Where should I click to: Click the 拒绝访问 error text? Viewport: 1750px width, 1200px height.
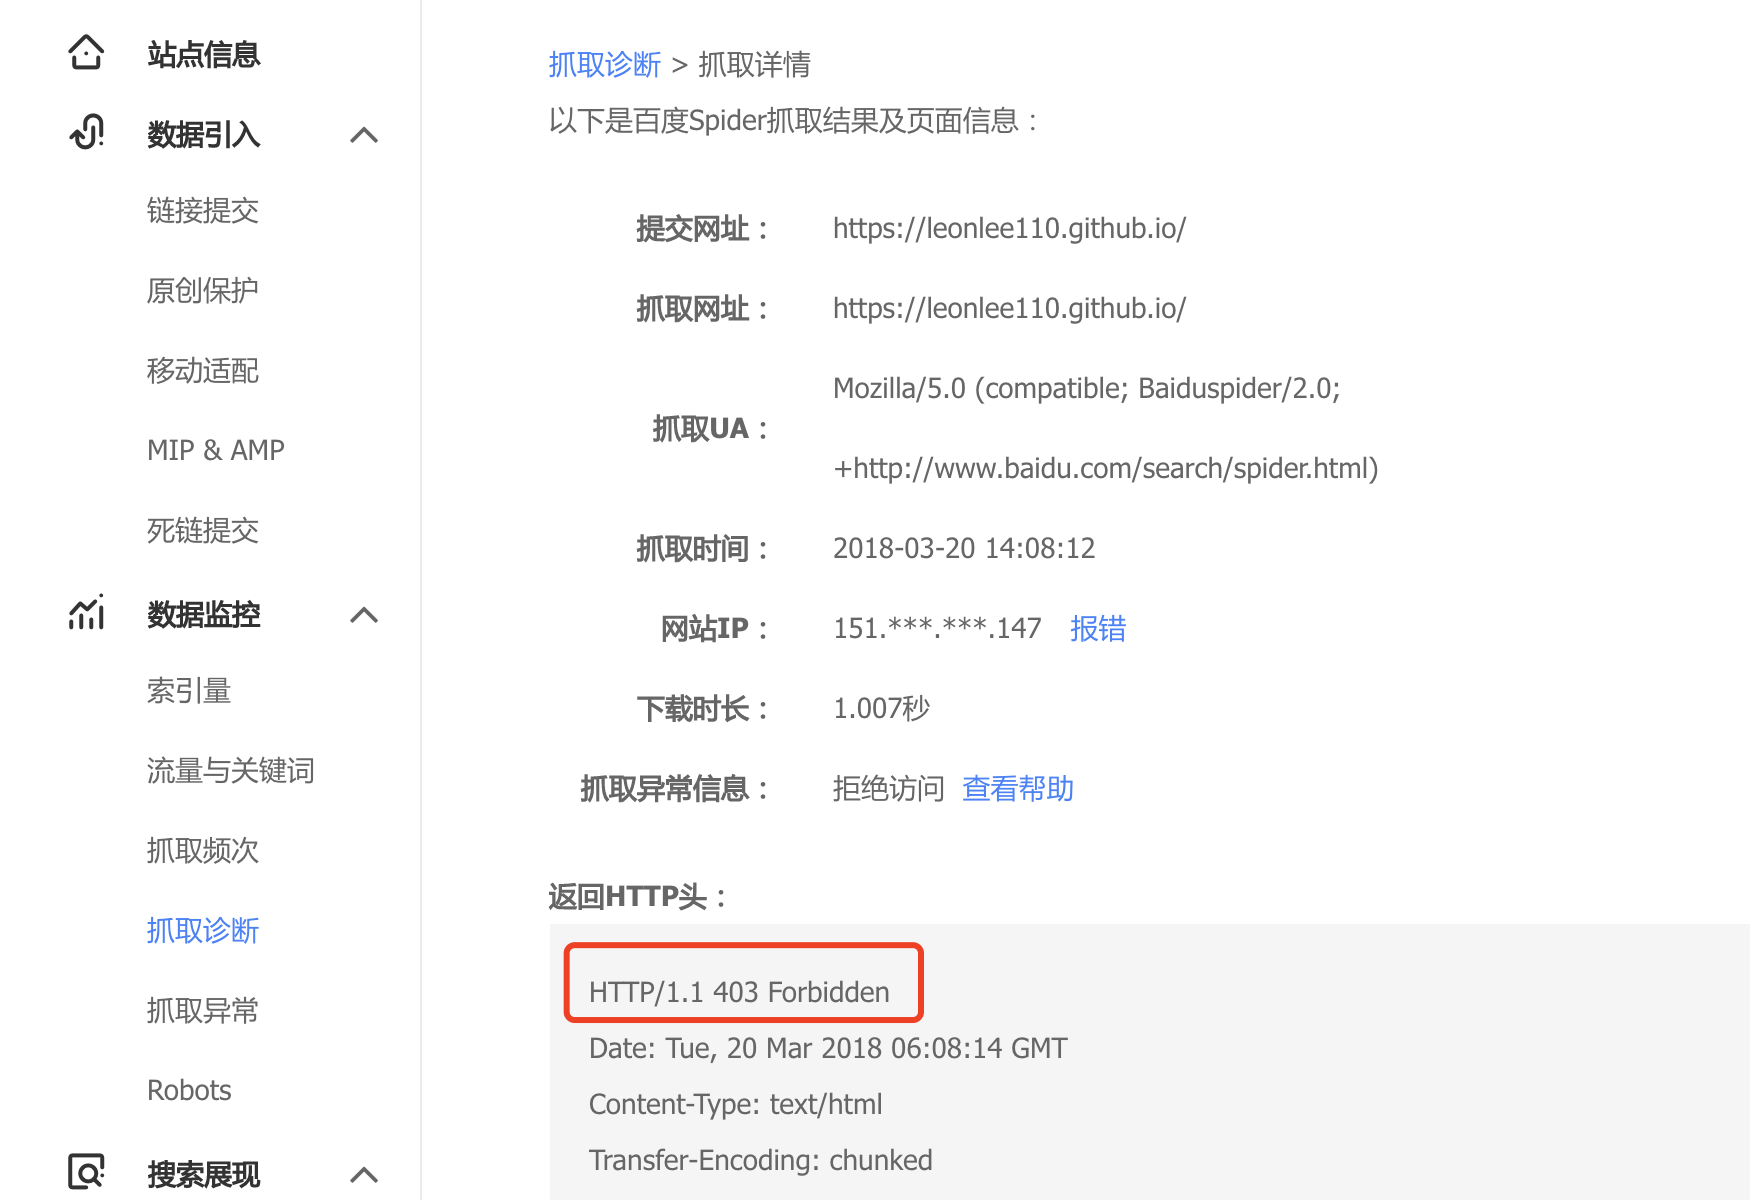click(x=888, y=788)
